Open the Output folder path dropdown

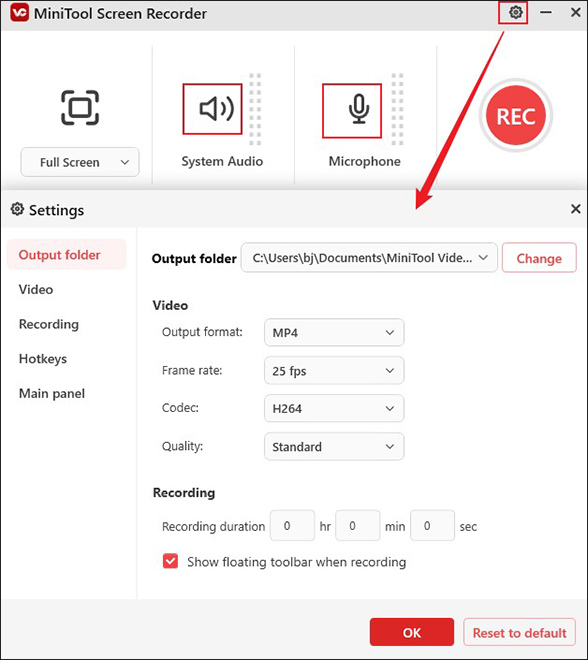pyautogui.click(x=369, y=258)
